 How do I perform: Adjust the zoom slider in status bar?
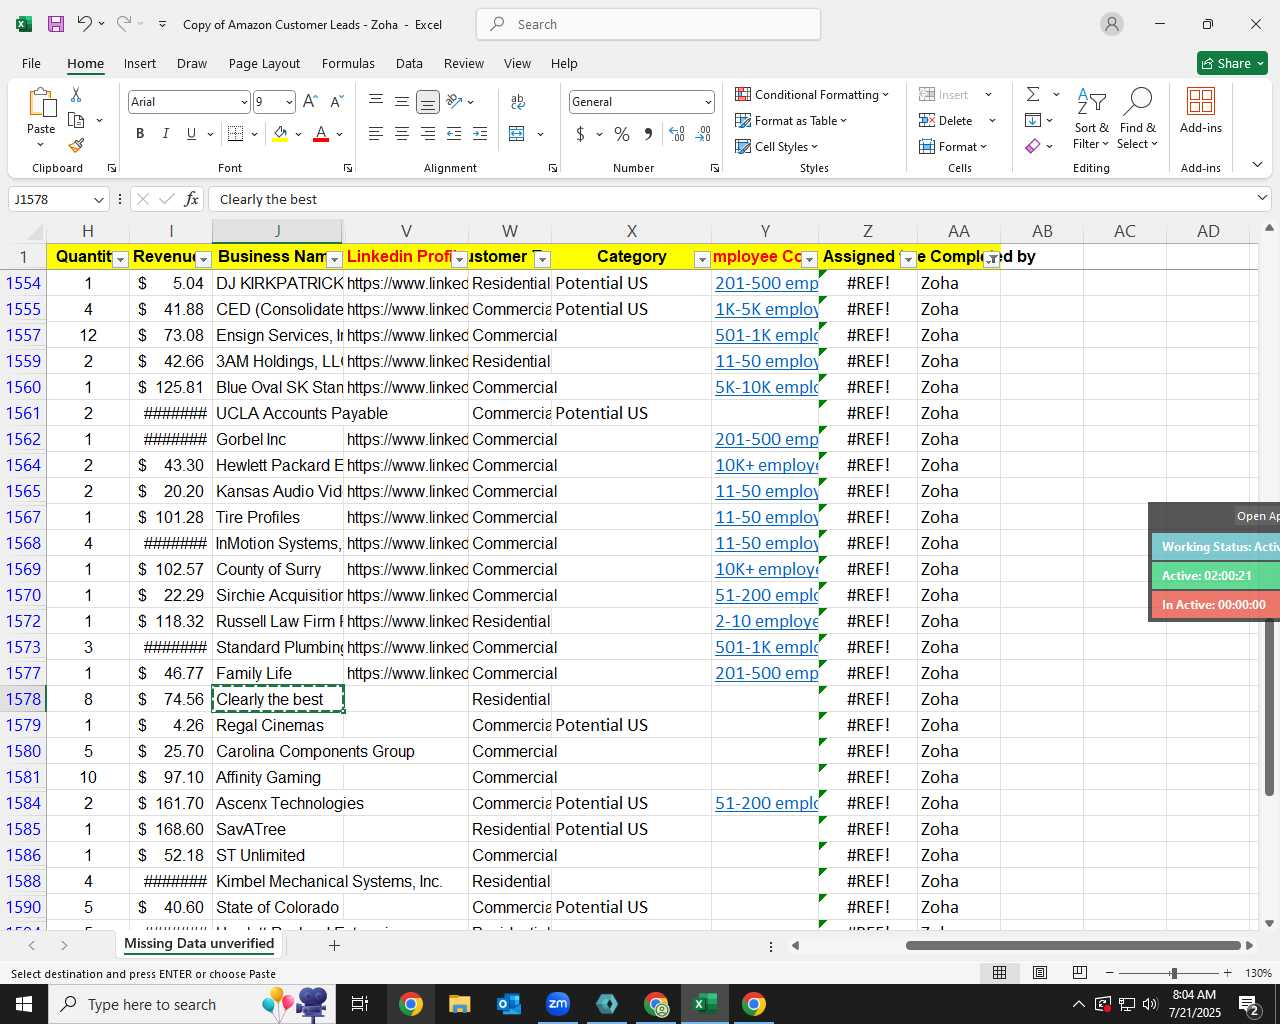pyautogui.click(x=1174, y=973)
